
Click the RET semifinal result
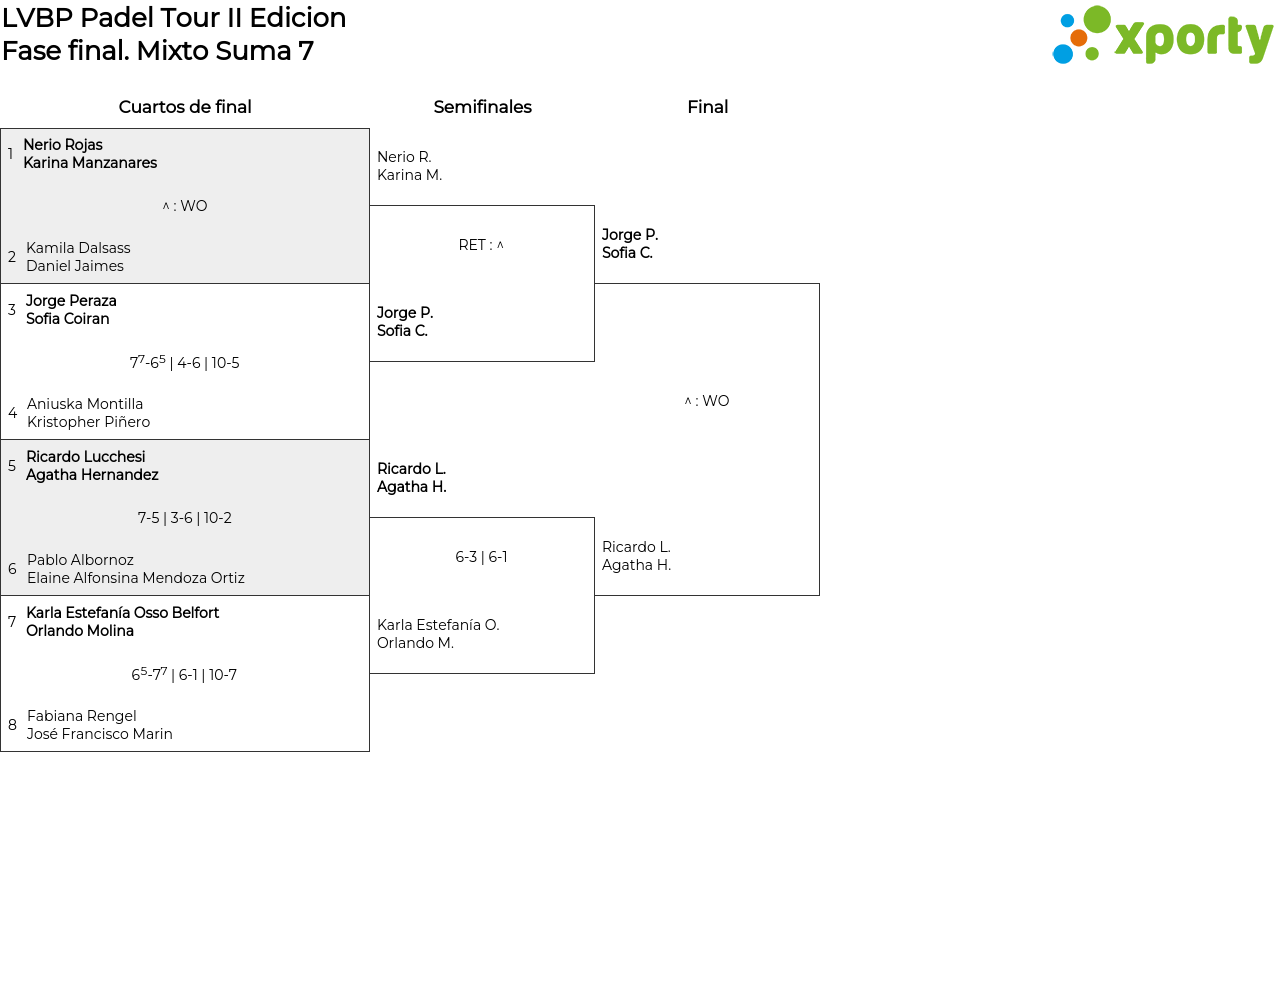tap(481, 245)
